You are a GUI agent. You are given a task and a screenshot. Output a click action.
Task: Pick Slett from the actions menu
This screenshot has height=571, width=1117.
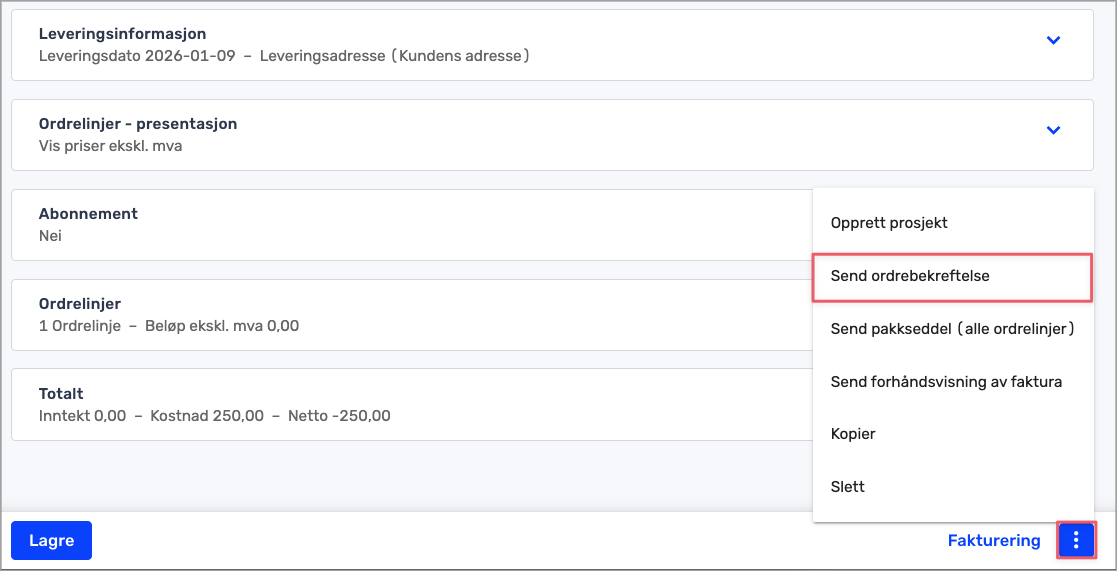pyautogui.click(x=847, y=487)
